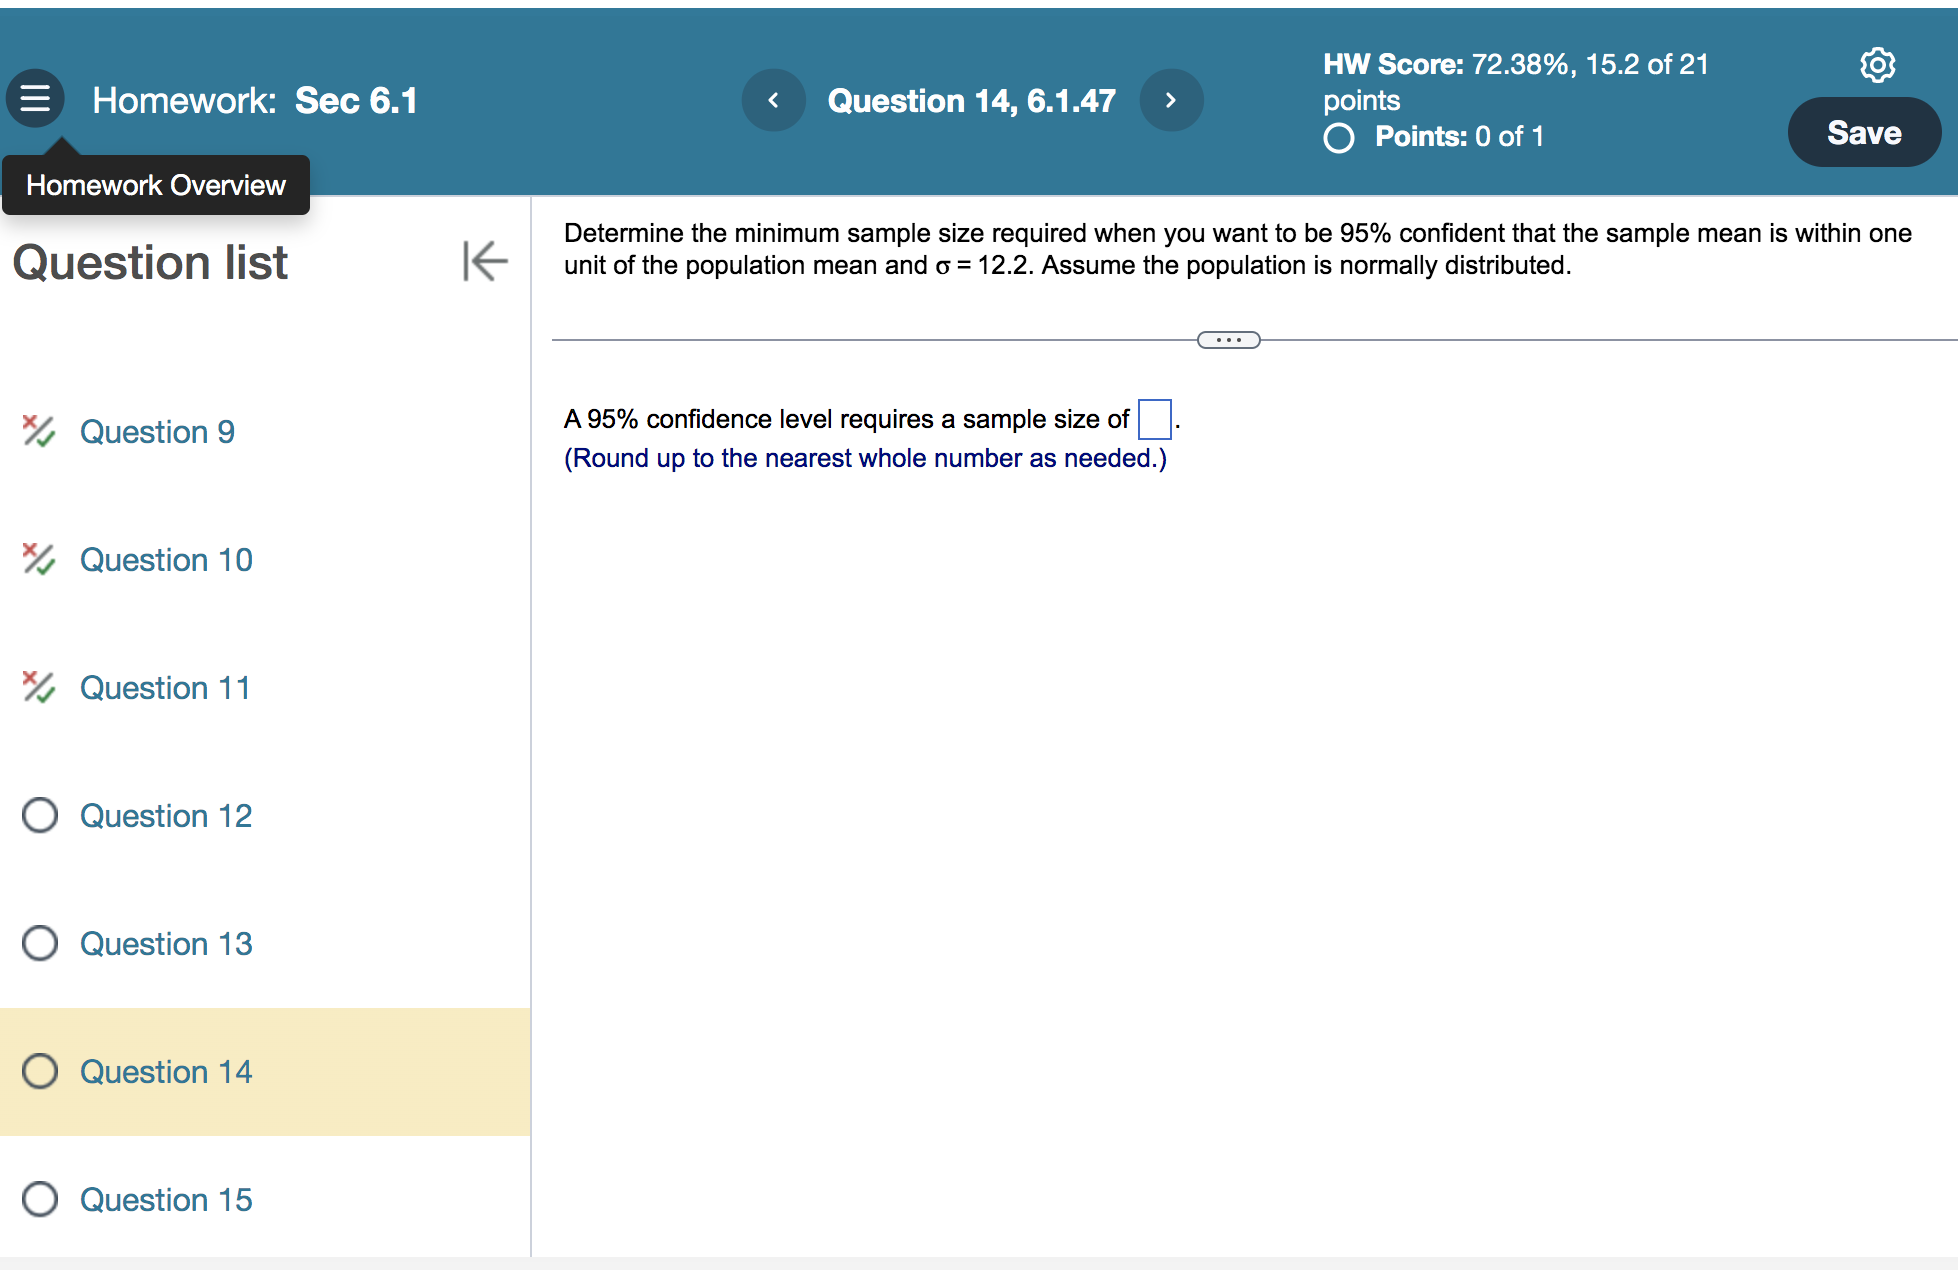Click Question 11 partial-credit status icon
This screenshot has width=1958, height=1270.
click(39, 687)
